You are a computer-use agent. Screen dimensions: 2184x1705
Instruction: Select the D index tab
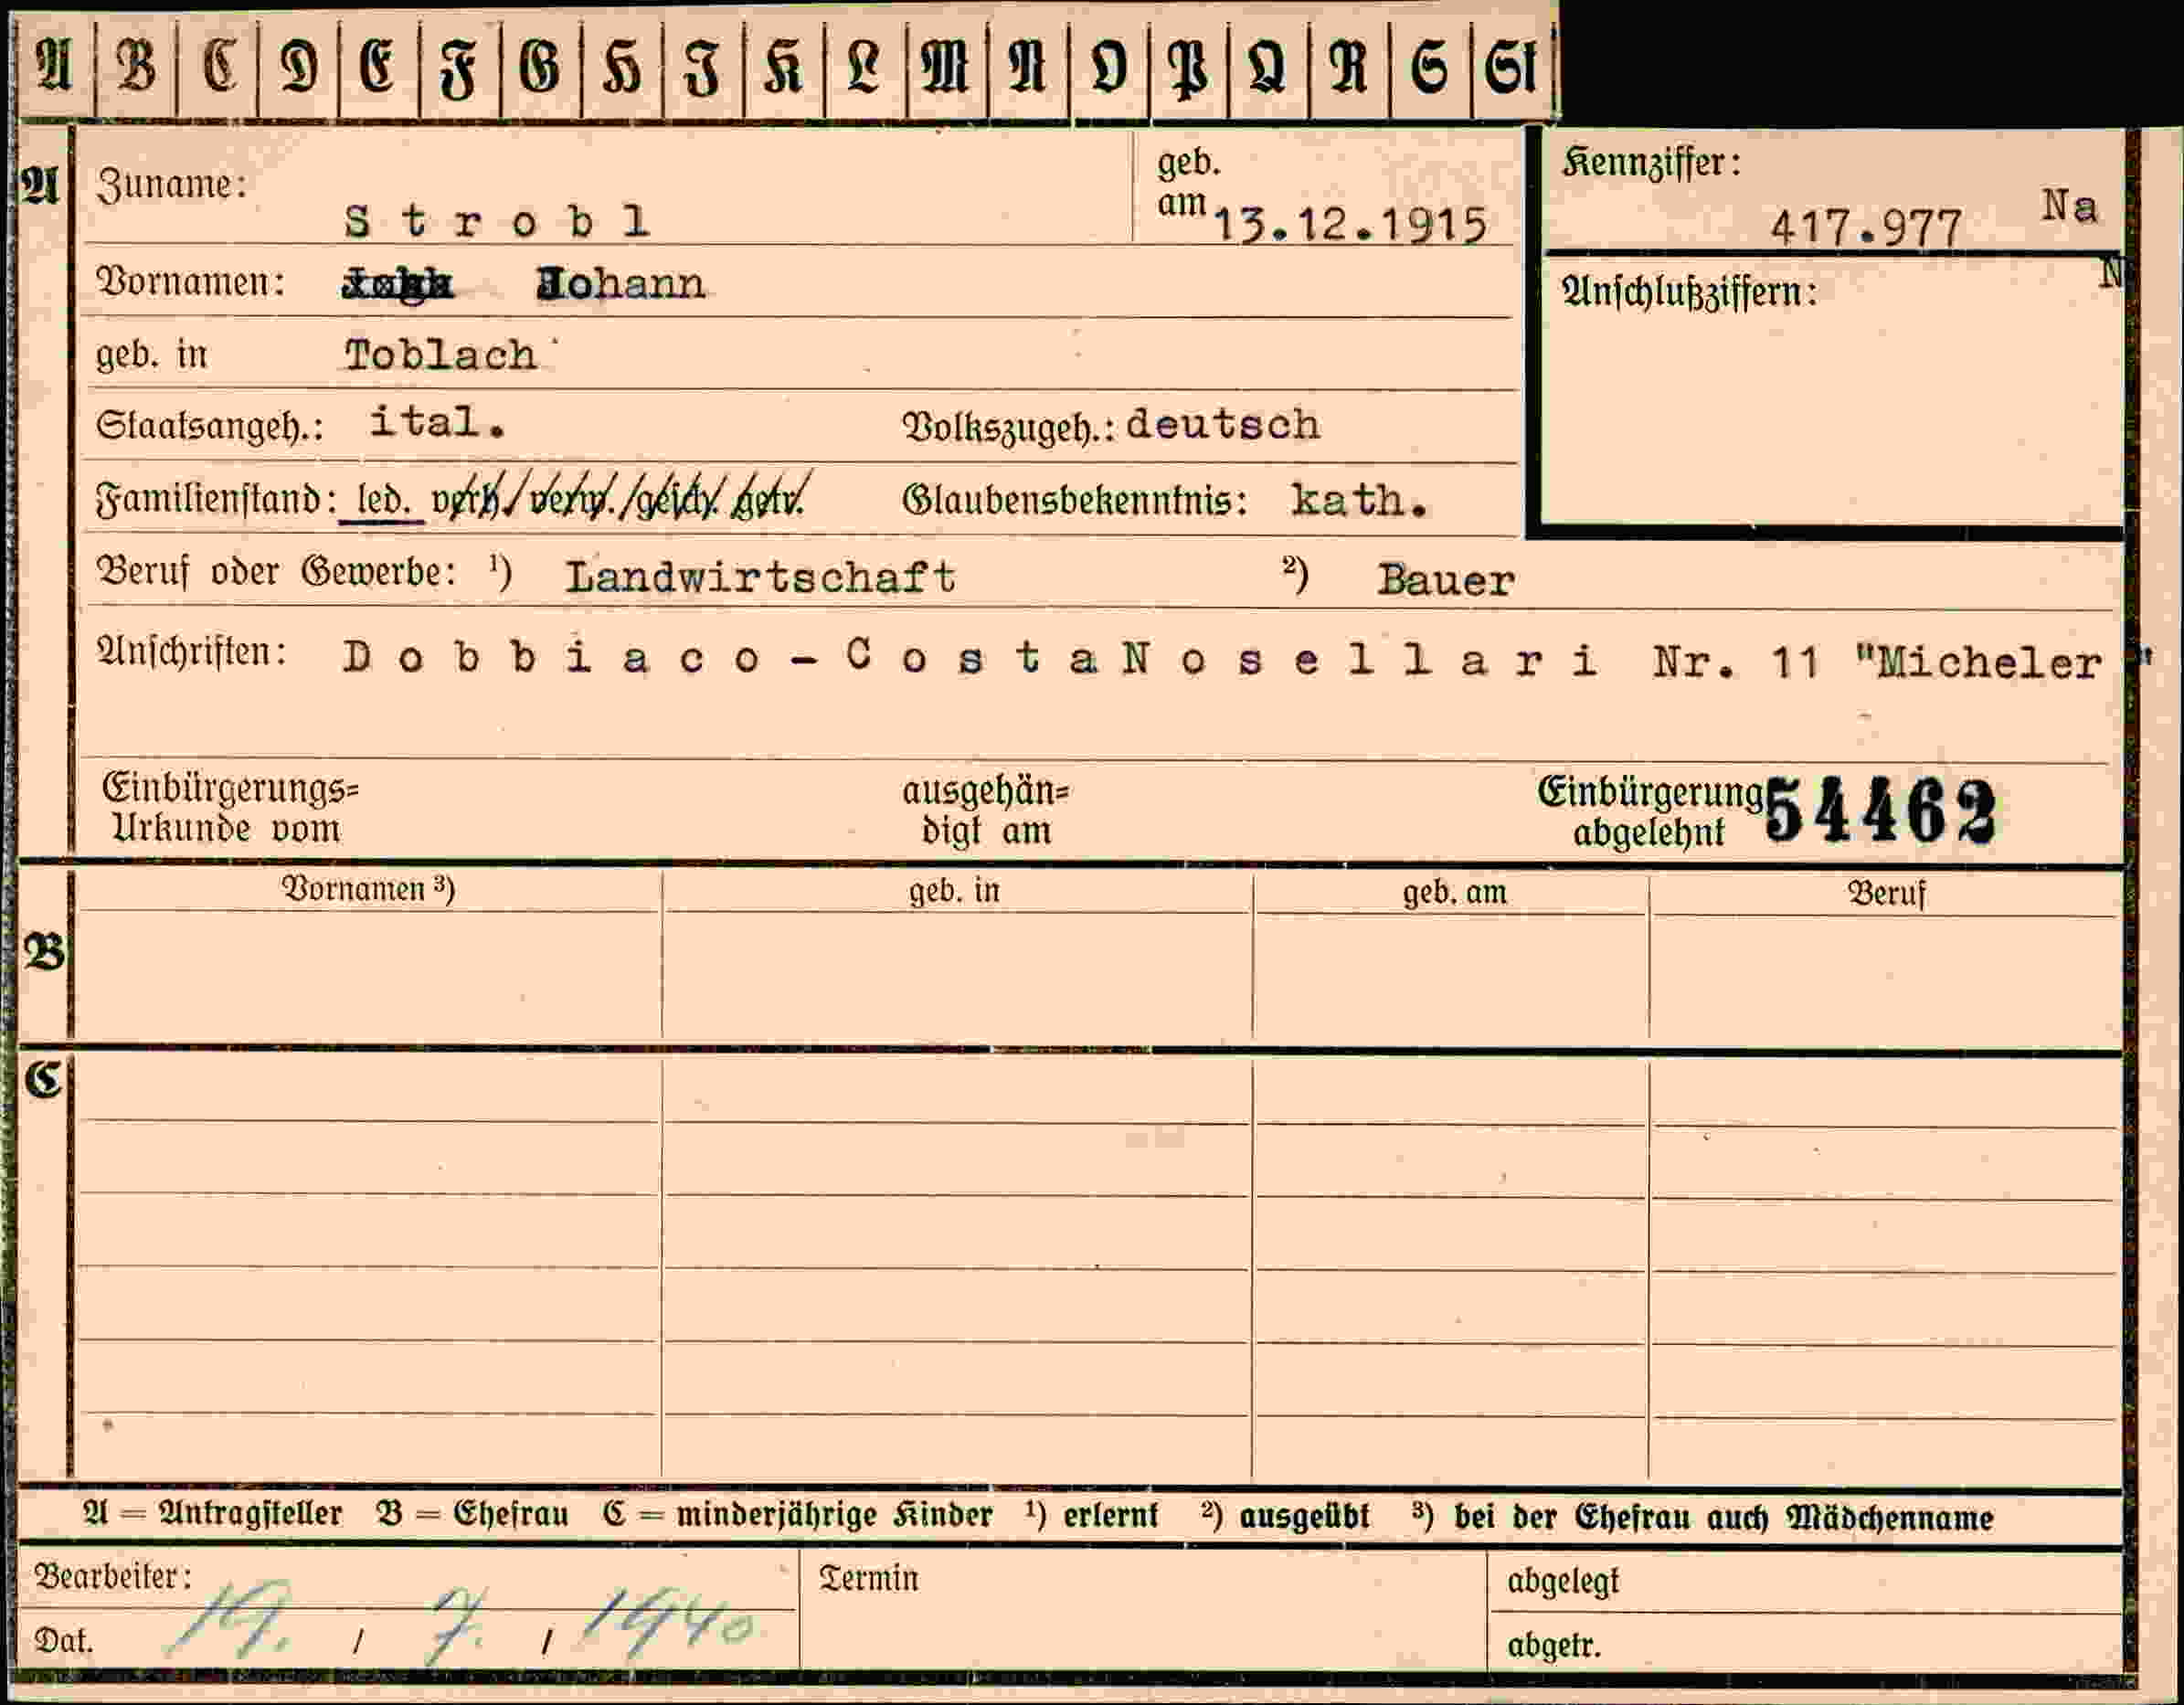coord(298,68)
